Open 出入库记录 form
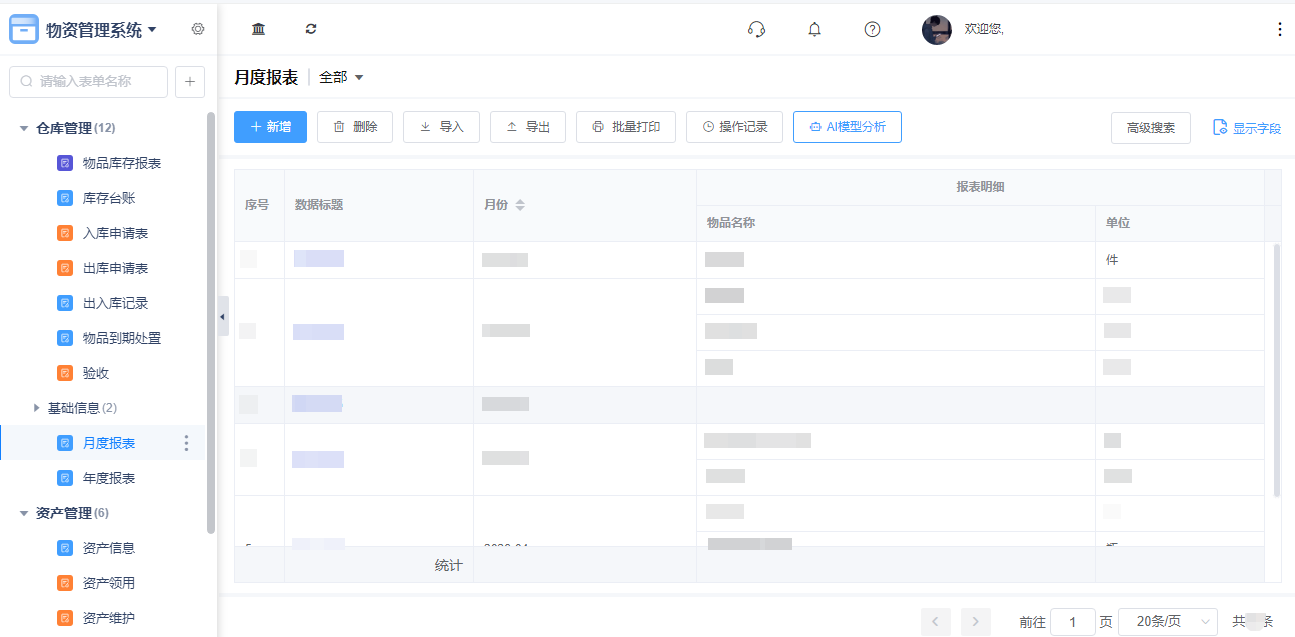Image resolution: width=1295 pixels, height=637 pixels. [x=115, y=303]
